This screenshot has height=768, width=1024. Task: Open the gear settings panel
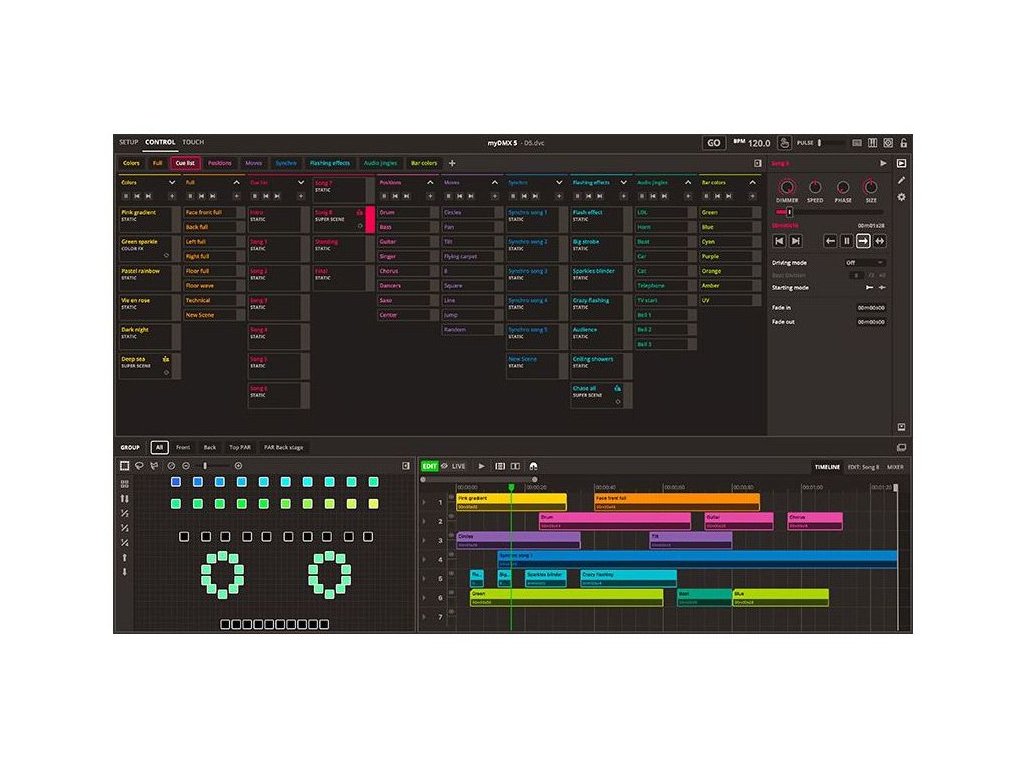pyautogui.click(x=901, y=197)
